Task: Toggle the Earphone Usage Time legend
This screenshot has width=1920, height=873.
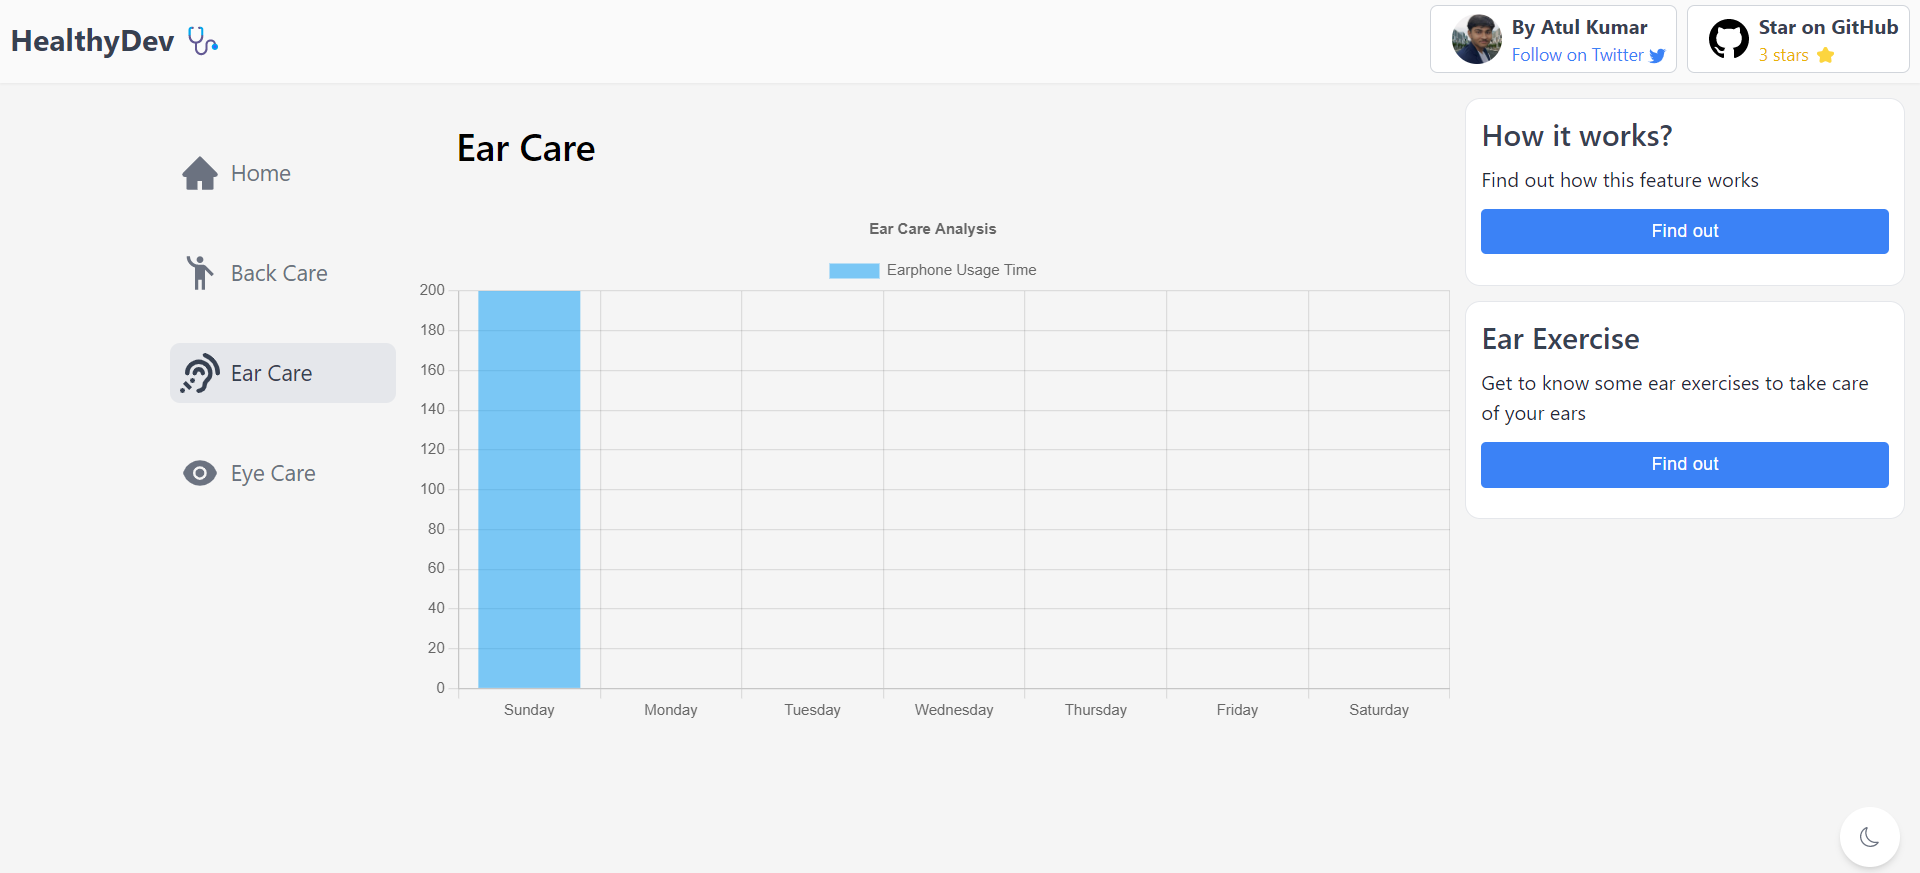Action: coord(931,270)
